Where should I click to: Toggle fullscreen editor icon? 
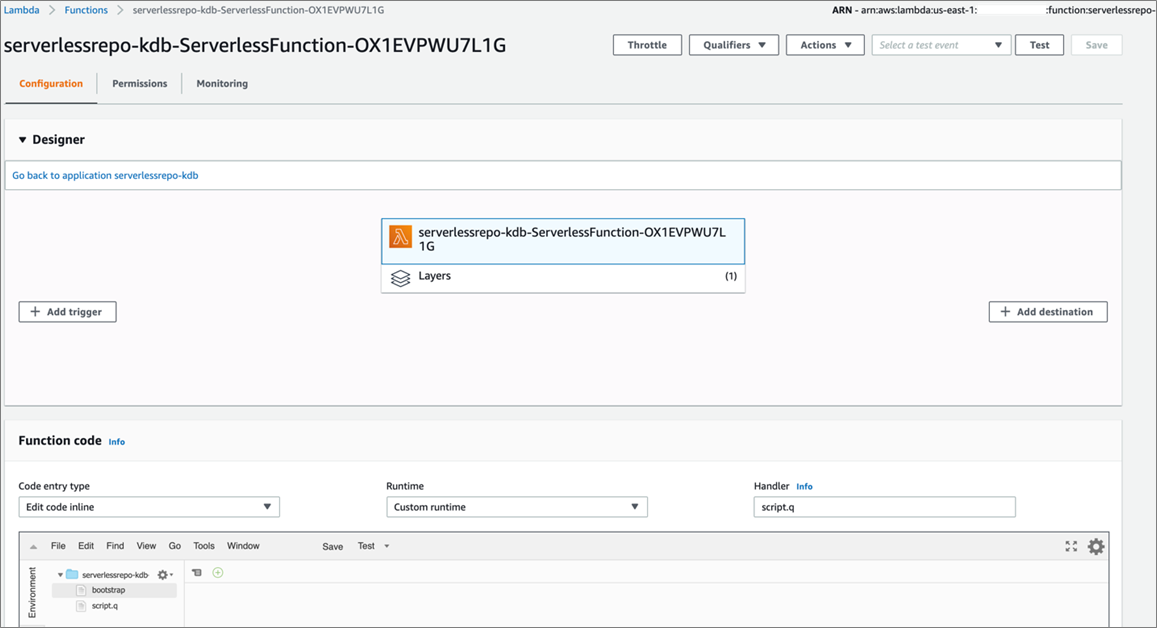click(x=1071, y=546)
